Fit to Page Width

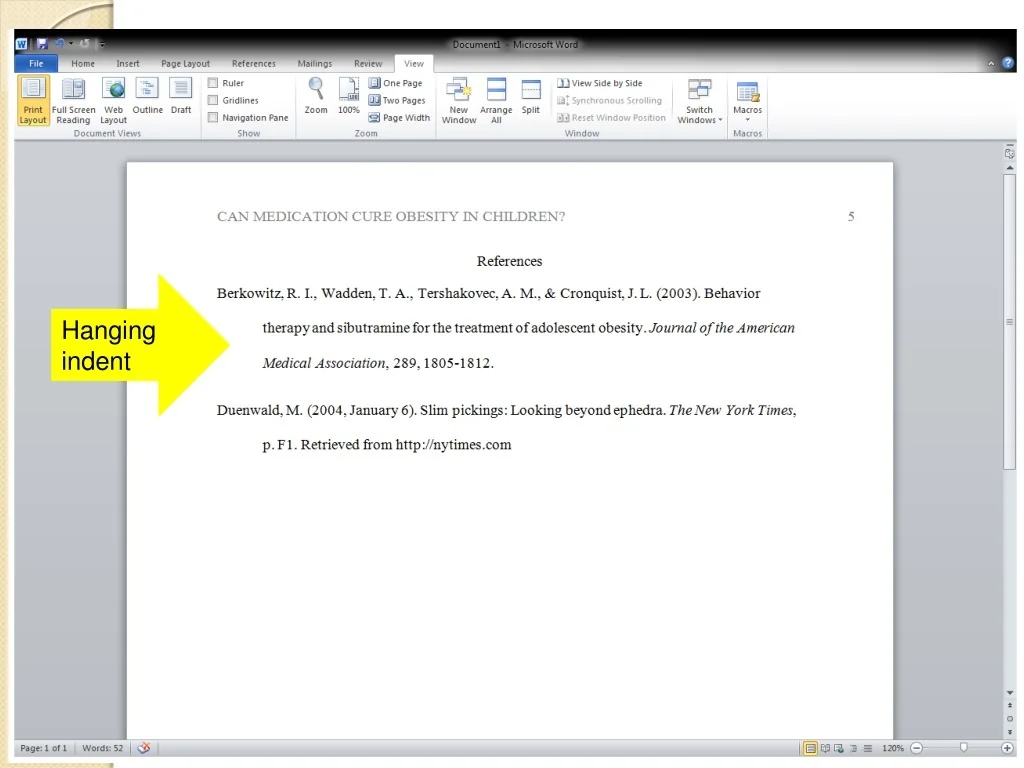[399, 118]
